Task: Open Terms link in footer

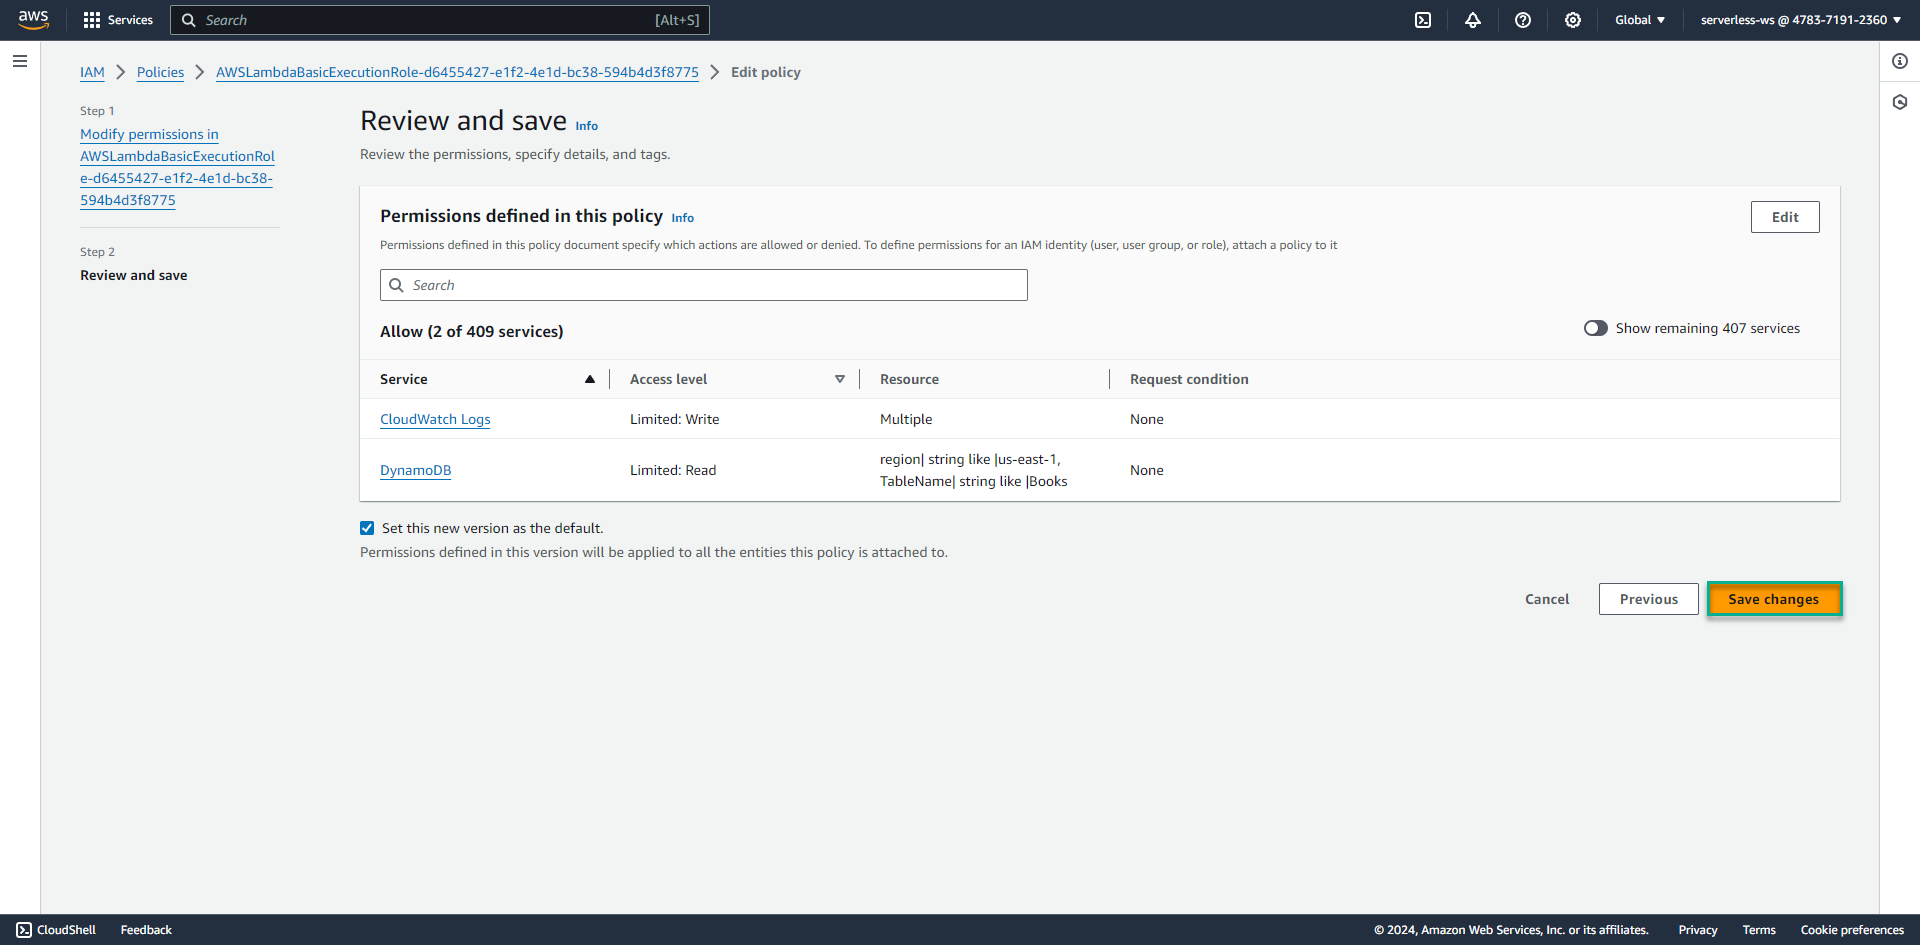Action: click(x=1759, y=930)
